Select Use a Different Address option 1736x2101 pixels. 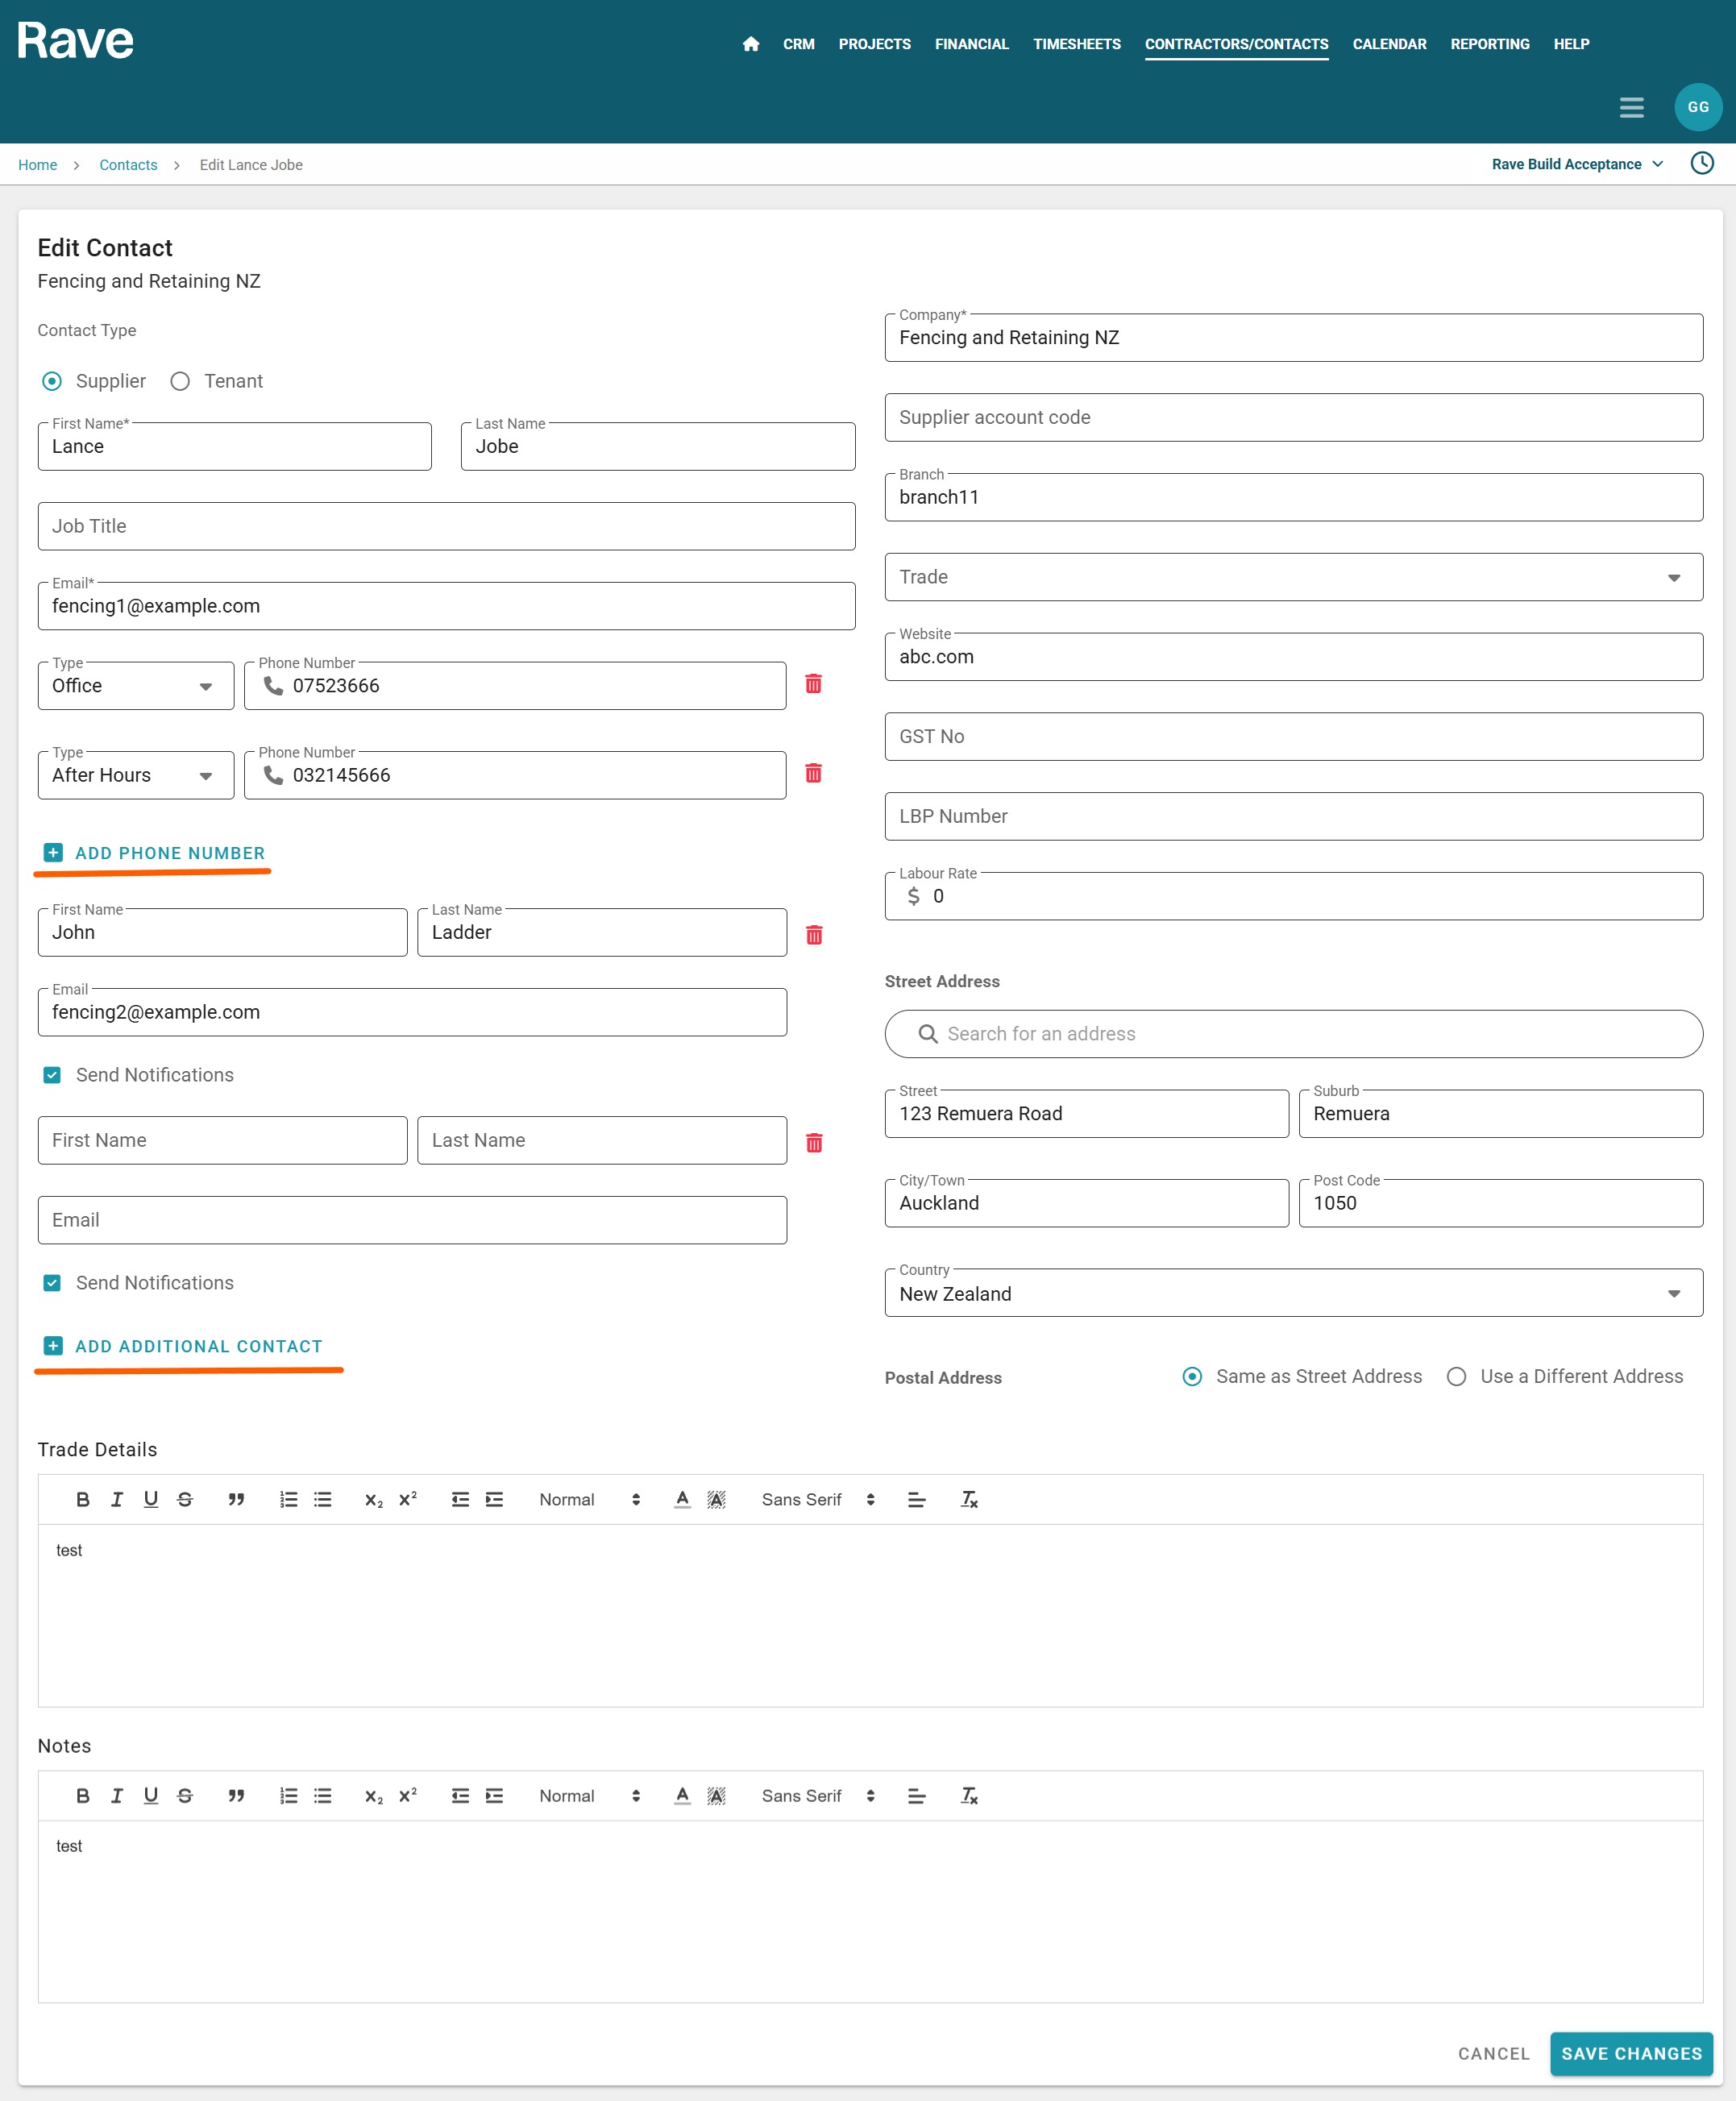[1456, 1376]
